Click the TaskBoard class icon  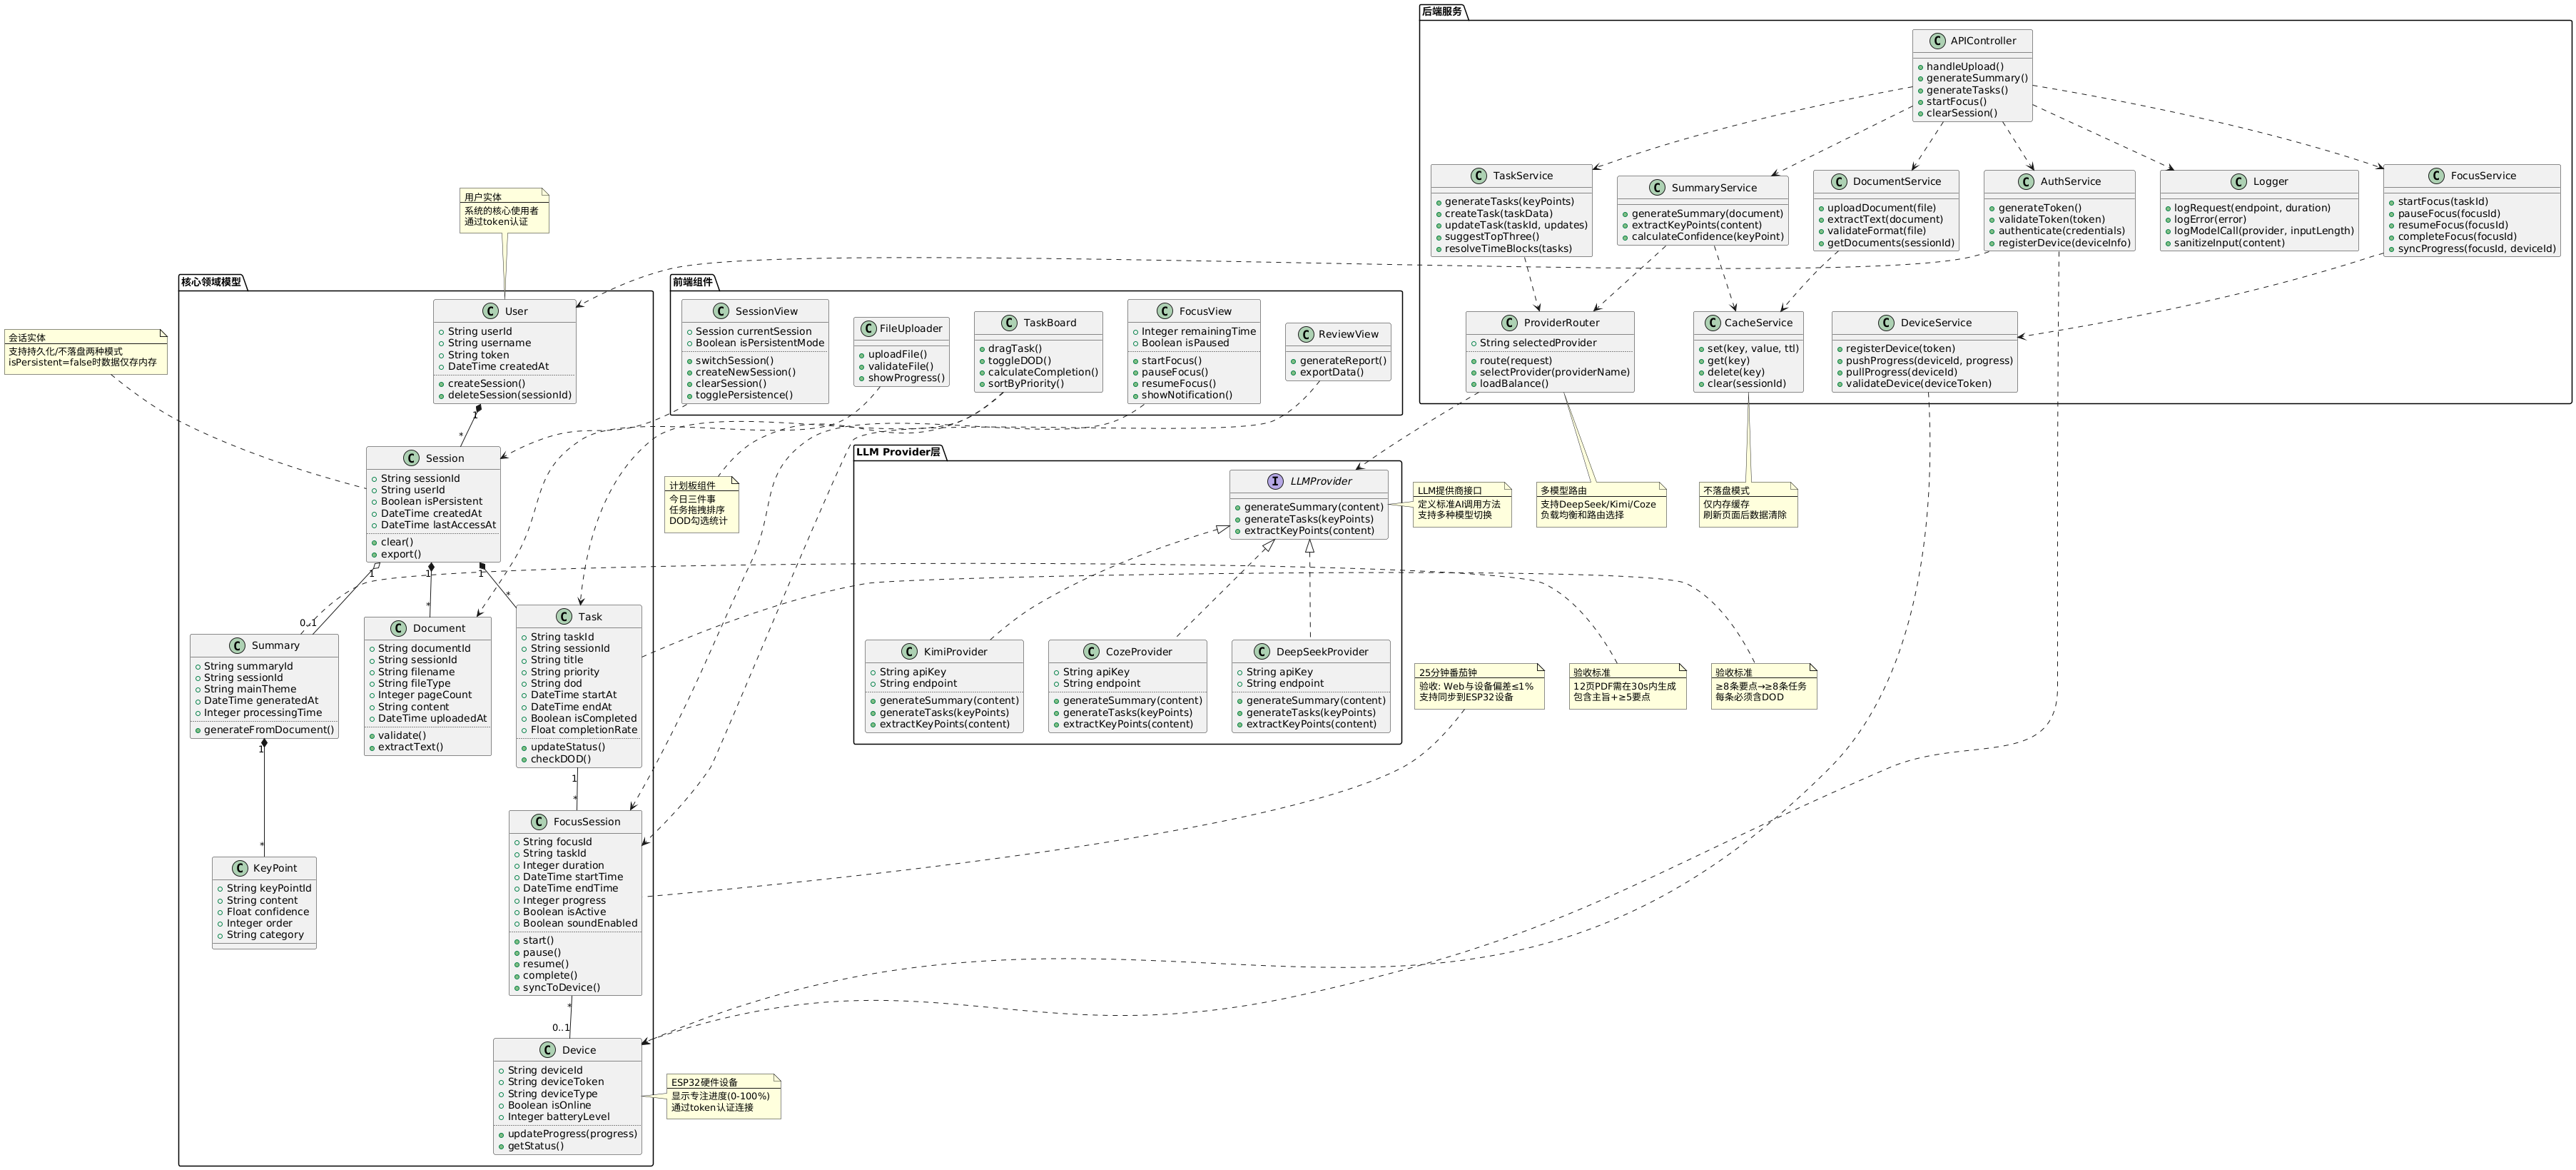(x=1009, y=323)
